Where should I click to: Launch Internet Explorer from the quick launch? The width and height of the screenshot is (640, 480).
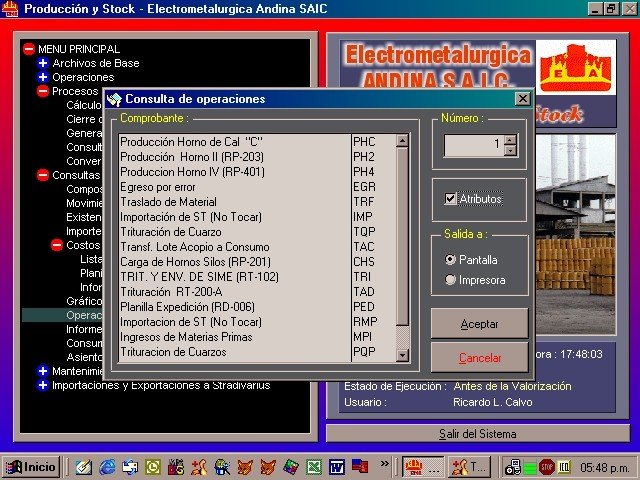point(107,467)
